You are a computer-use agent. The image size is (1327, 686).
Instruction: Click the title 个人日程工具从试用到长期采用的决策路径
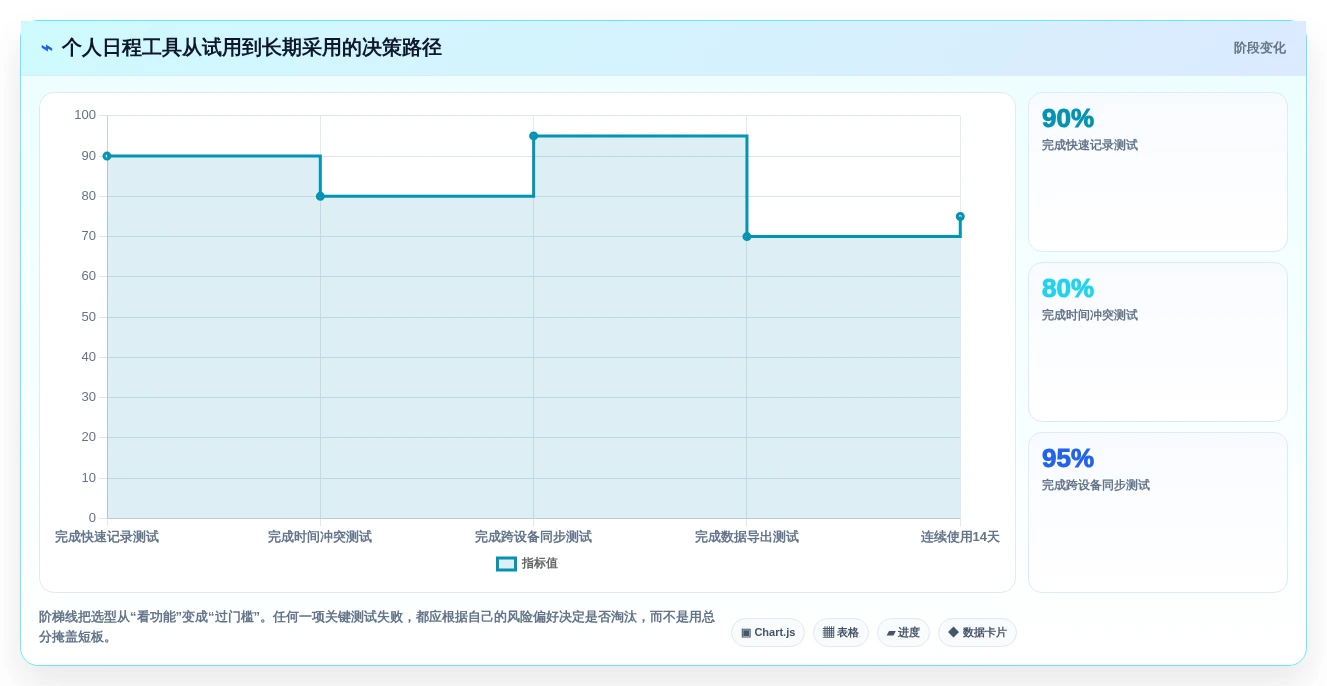(251, 48)
